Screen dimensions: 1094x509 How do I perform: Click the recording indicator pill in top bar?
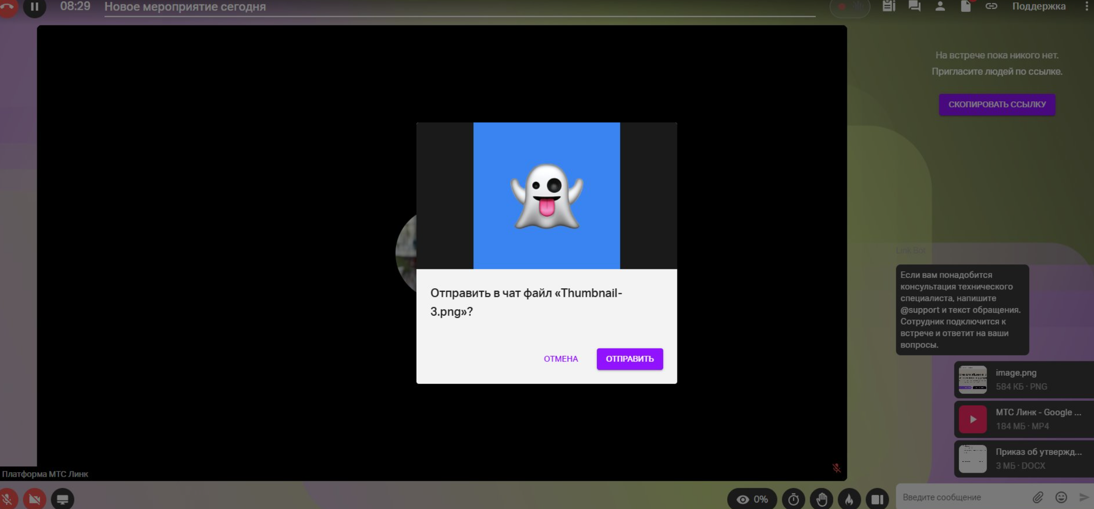coord(849,6)
